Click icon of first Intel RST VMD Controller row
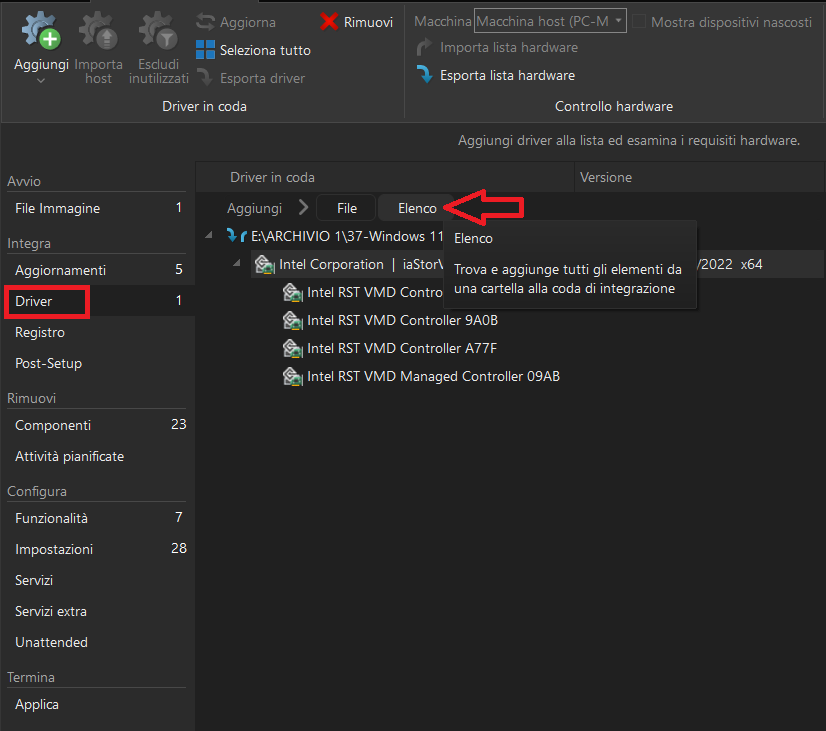826x731 pixels. 292,292
